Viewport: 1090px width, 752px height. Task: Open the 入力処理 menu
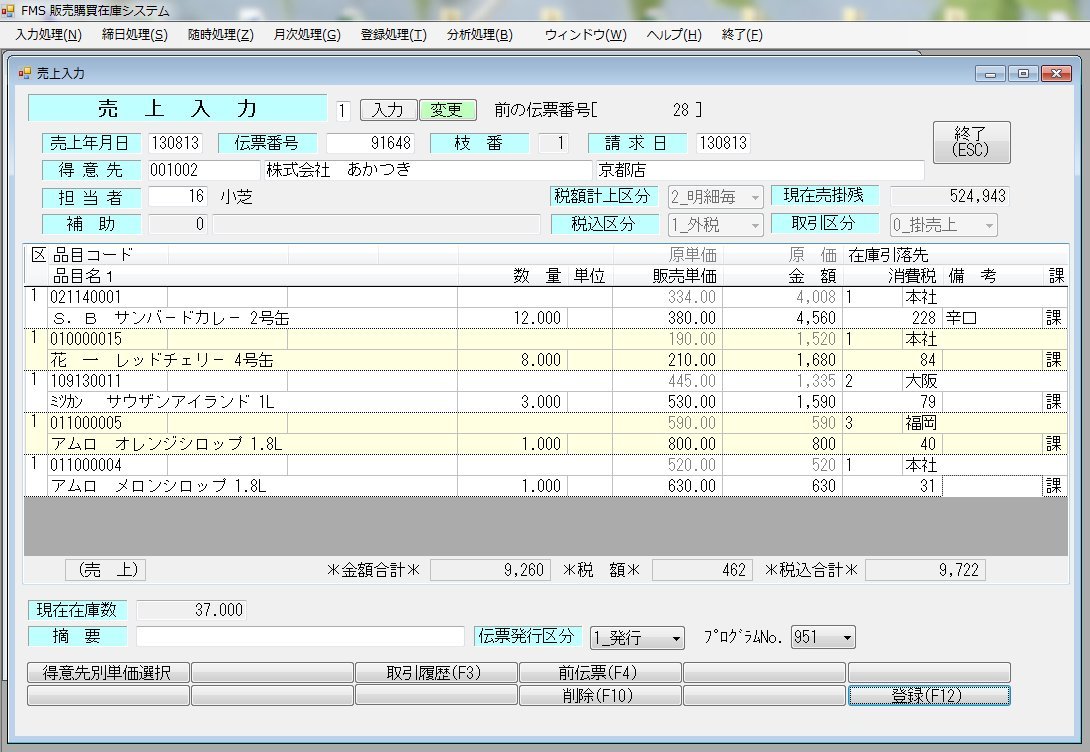click(49, 34)
